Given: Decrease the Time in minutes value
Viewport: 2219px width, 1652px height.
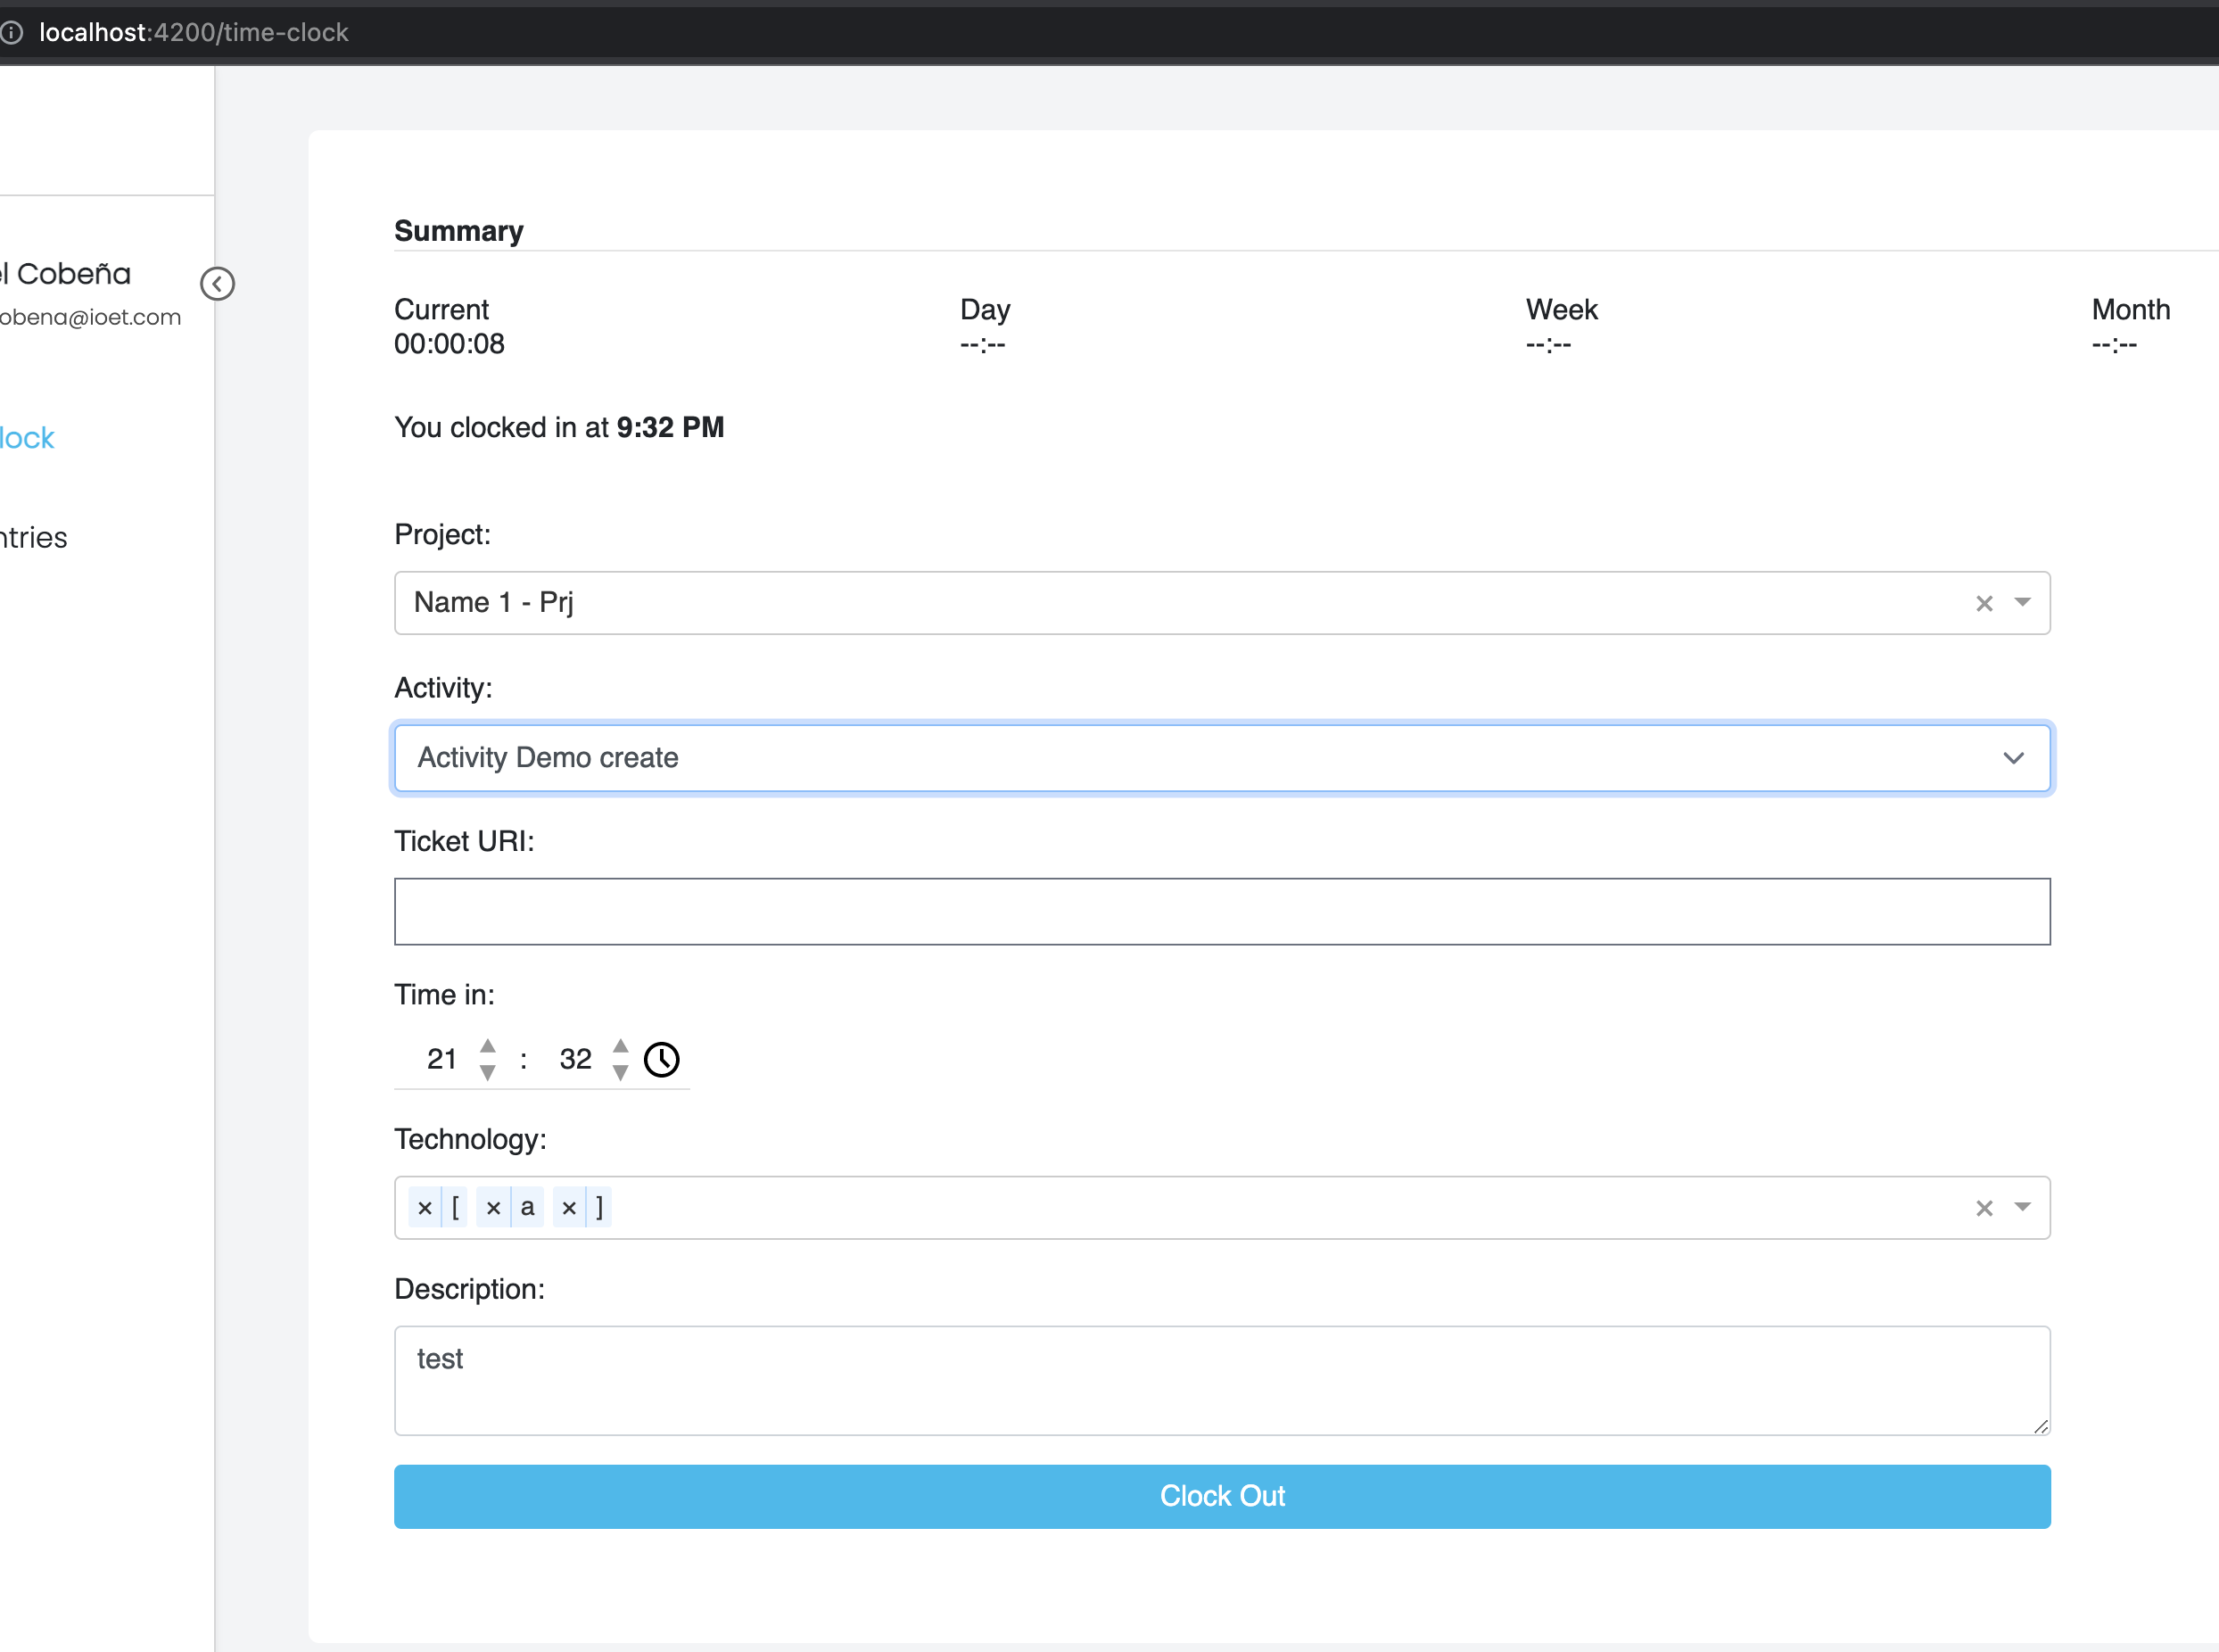Looking at the screenshot, I should 620,1073.
